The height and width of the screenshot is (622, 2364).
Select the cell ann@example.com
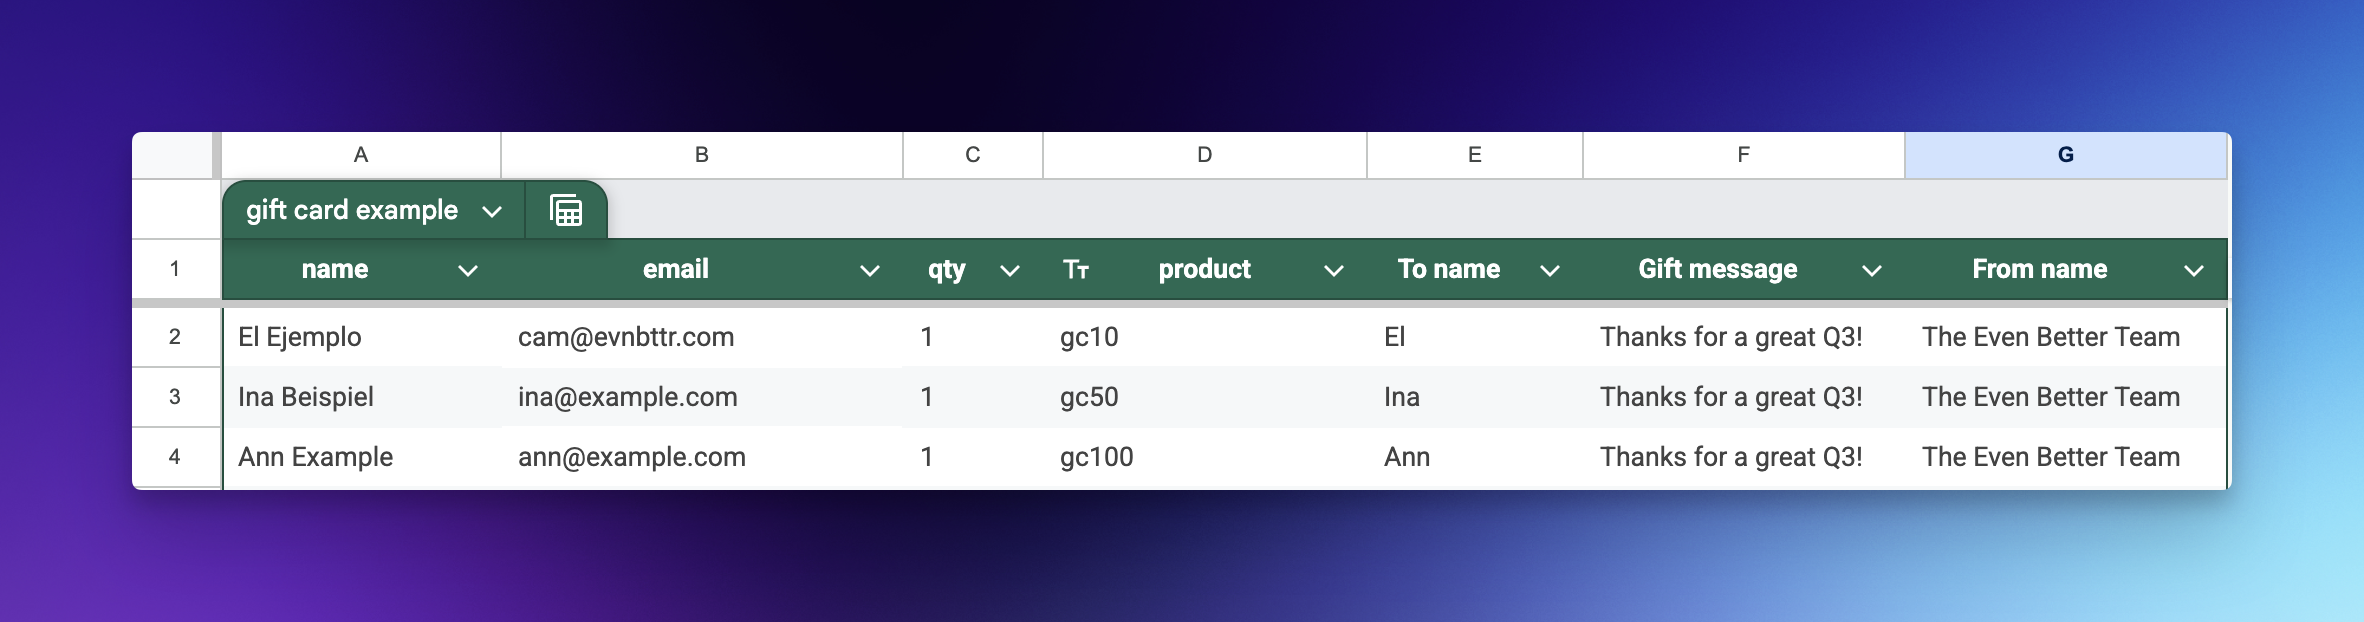[x=702, y=457]
